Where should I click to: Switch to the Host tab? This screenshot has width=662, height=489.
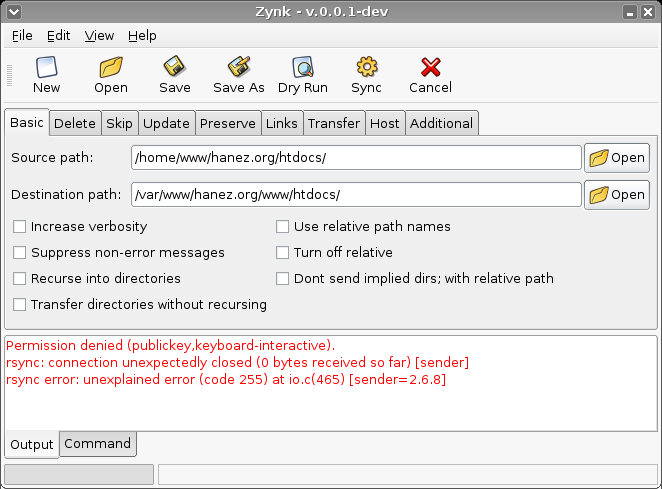(385, 123)
